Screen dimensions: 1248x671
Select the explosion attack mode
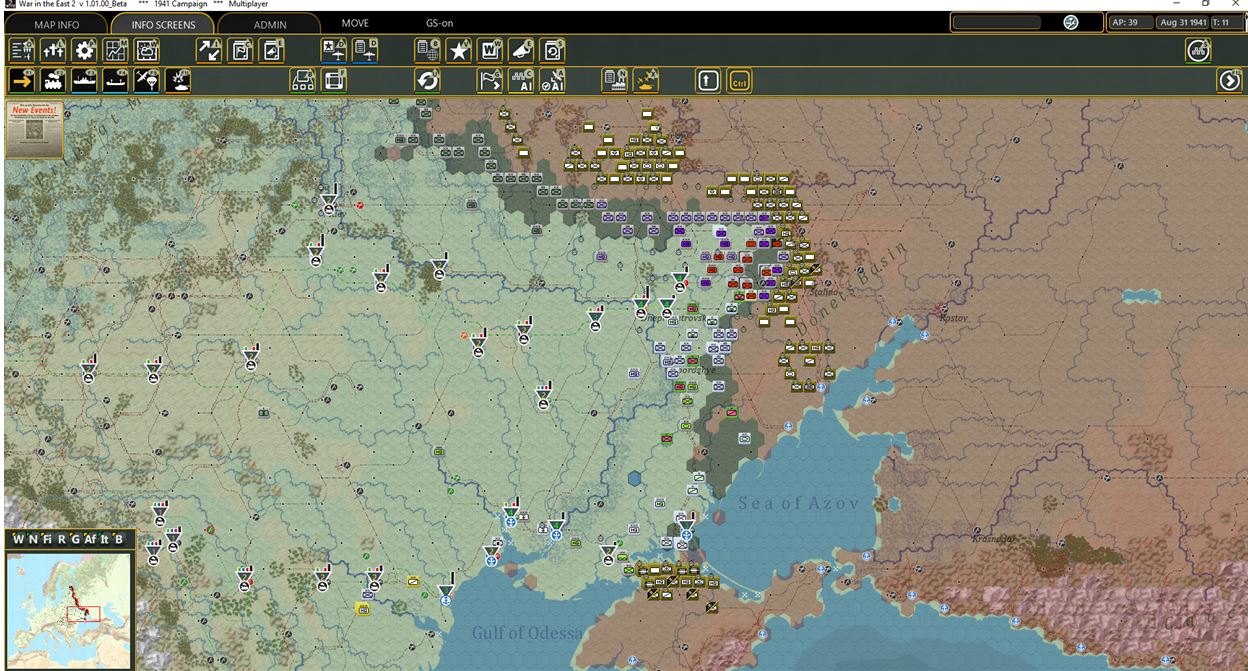tap(179, 80)
